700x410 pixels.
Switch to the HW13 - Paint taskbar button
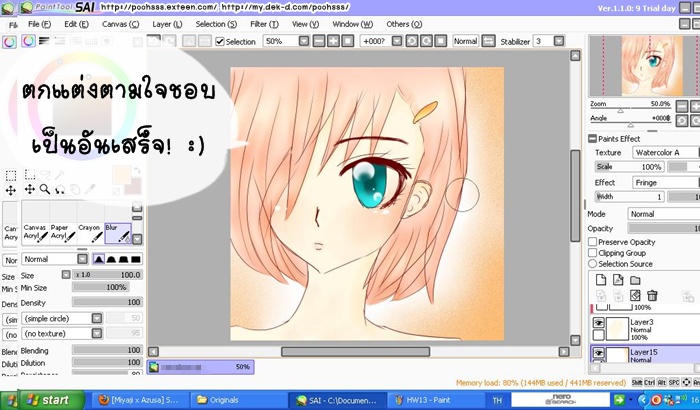[435, 400]
